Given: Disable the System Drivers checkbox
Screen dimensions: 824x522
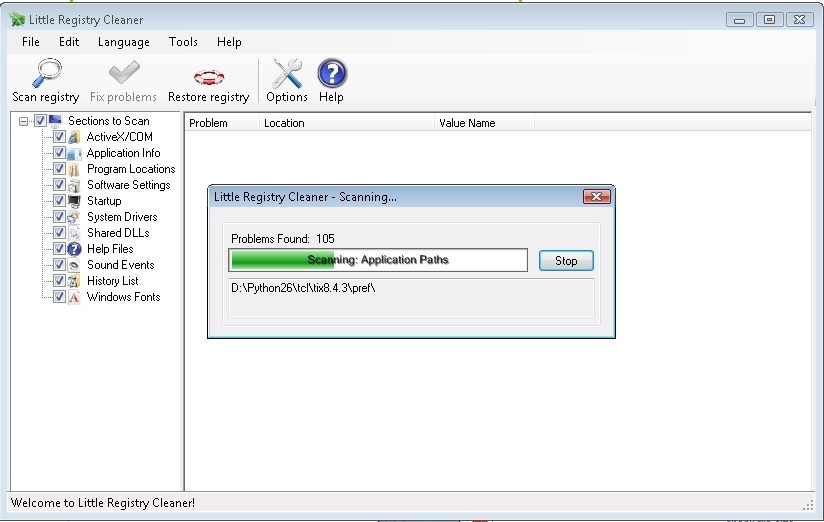Looking at the screenshot, I should pos(59,217).
